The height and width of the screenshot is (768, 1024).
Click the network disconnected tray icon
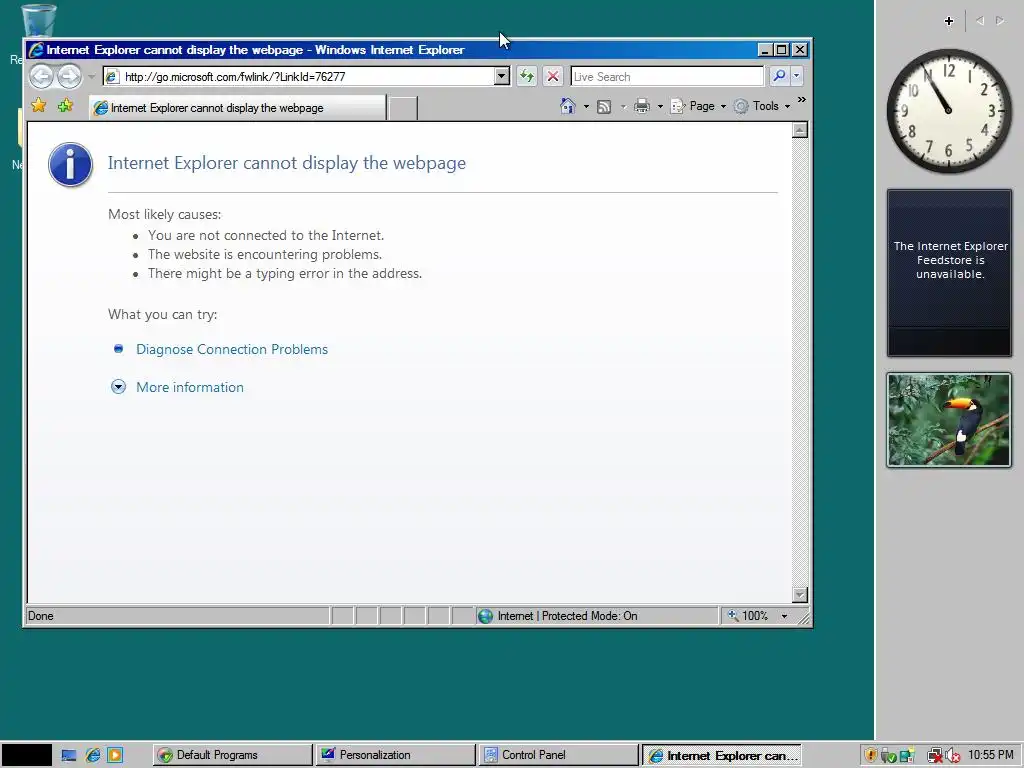pos(935,756)
